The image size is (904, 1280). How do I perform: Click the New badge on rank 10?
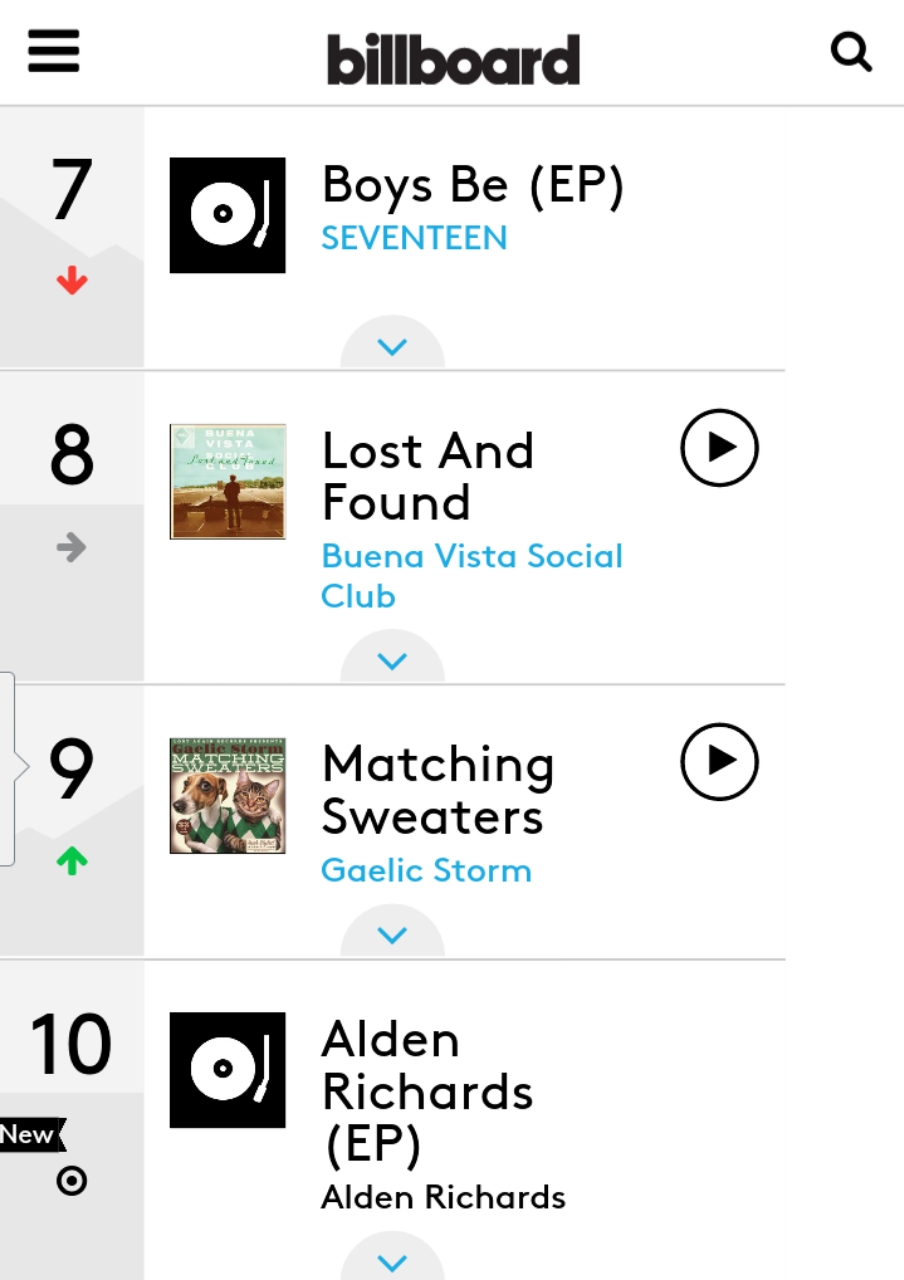click(x=30, y=1135)
